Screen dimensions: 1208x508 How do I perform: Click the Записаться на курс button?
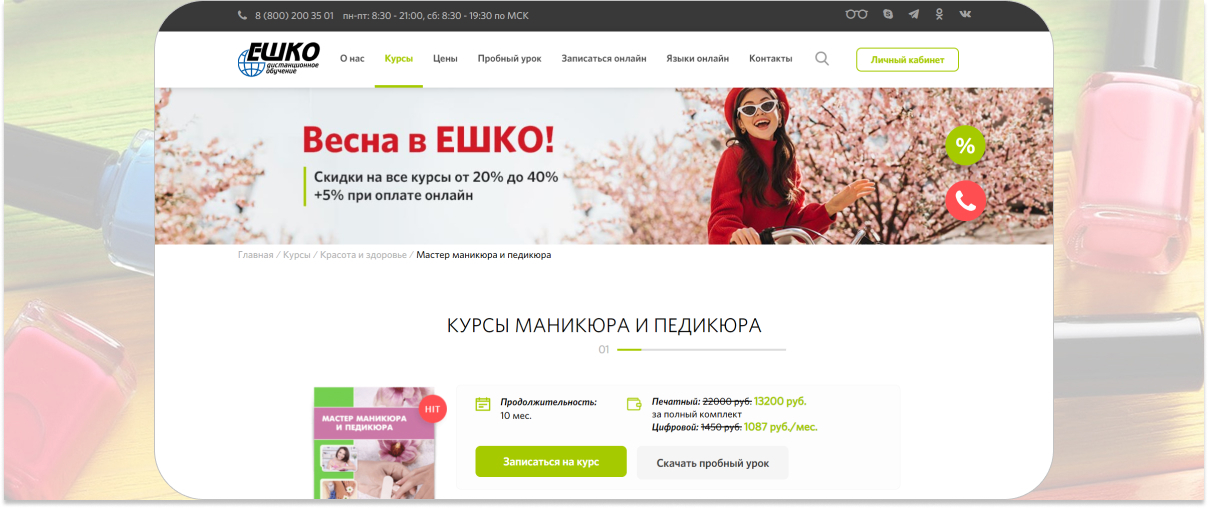551,462
